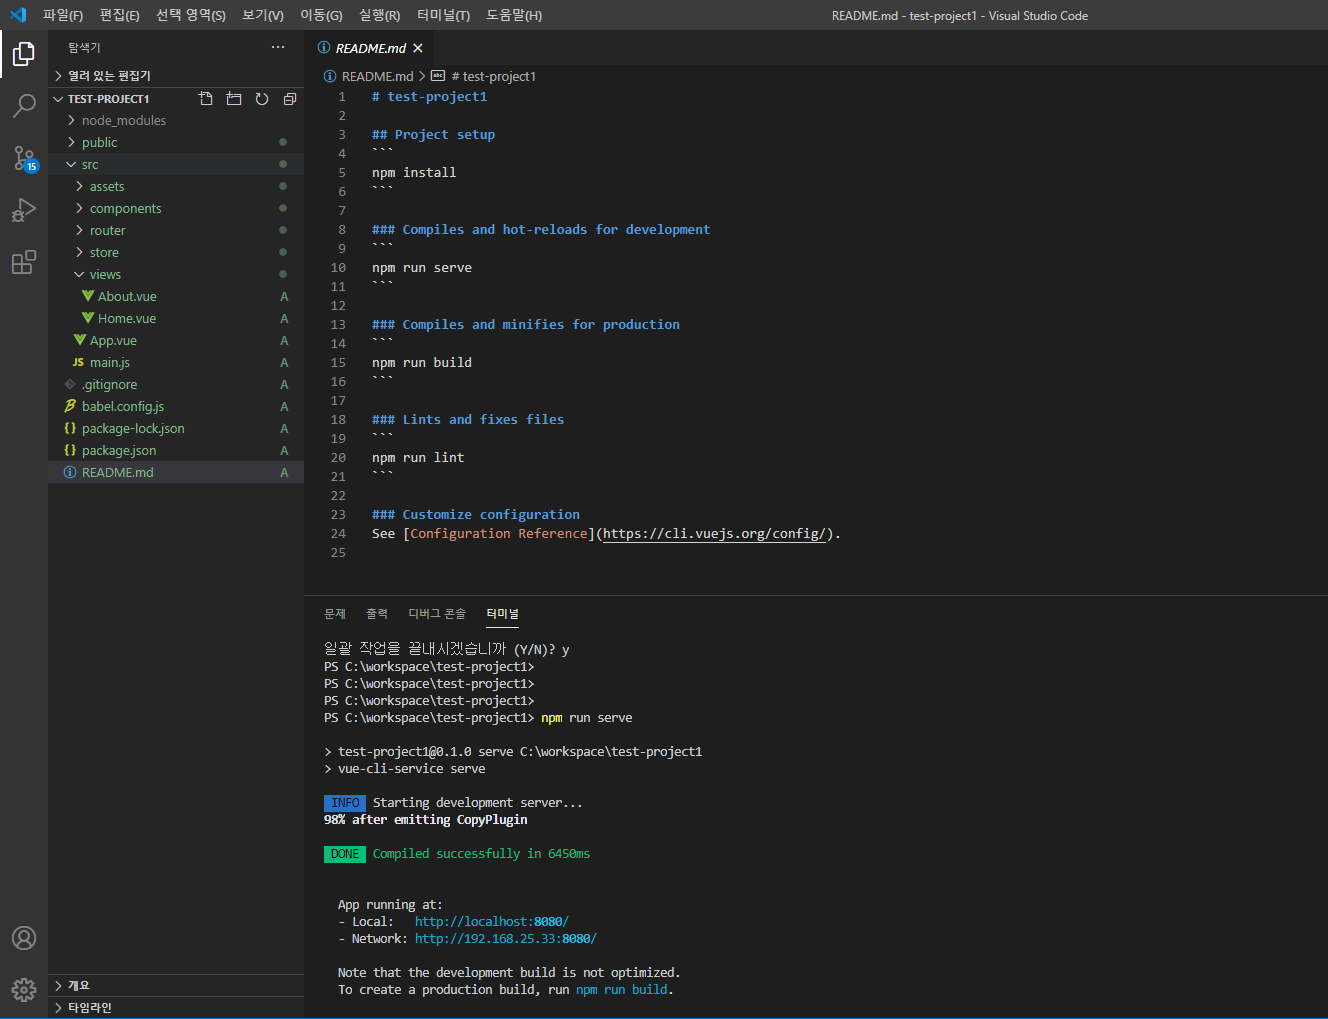Open the 터미널(T) menu
1328x1019 pixels.
pos(443,15)
